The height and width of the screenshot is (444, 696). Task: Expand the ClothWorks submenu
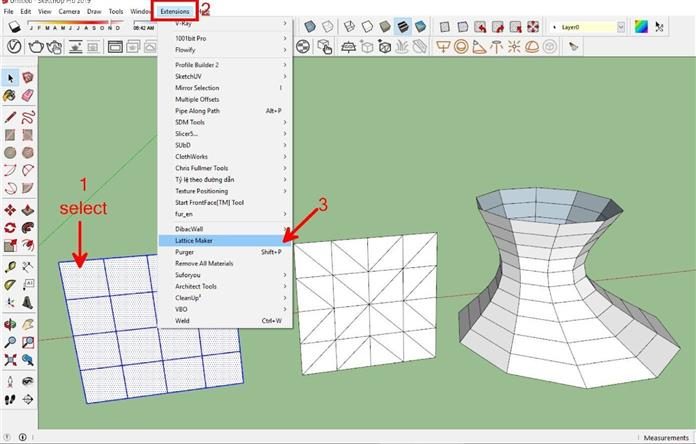coord(225,156)
